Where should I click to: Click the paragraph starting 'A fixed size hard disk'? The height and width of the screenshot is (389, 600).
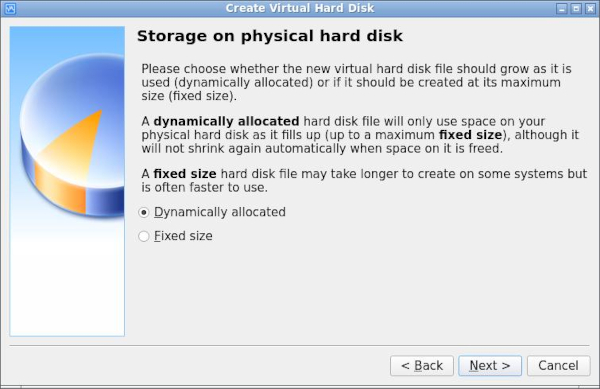pyautogui.click(x=364, y=181)
